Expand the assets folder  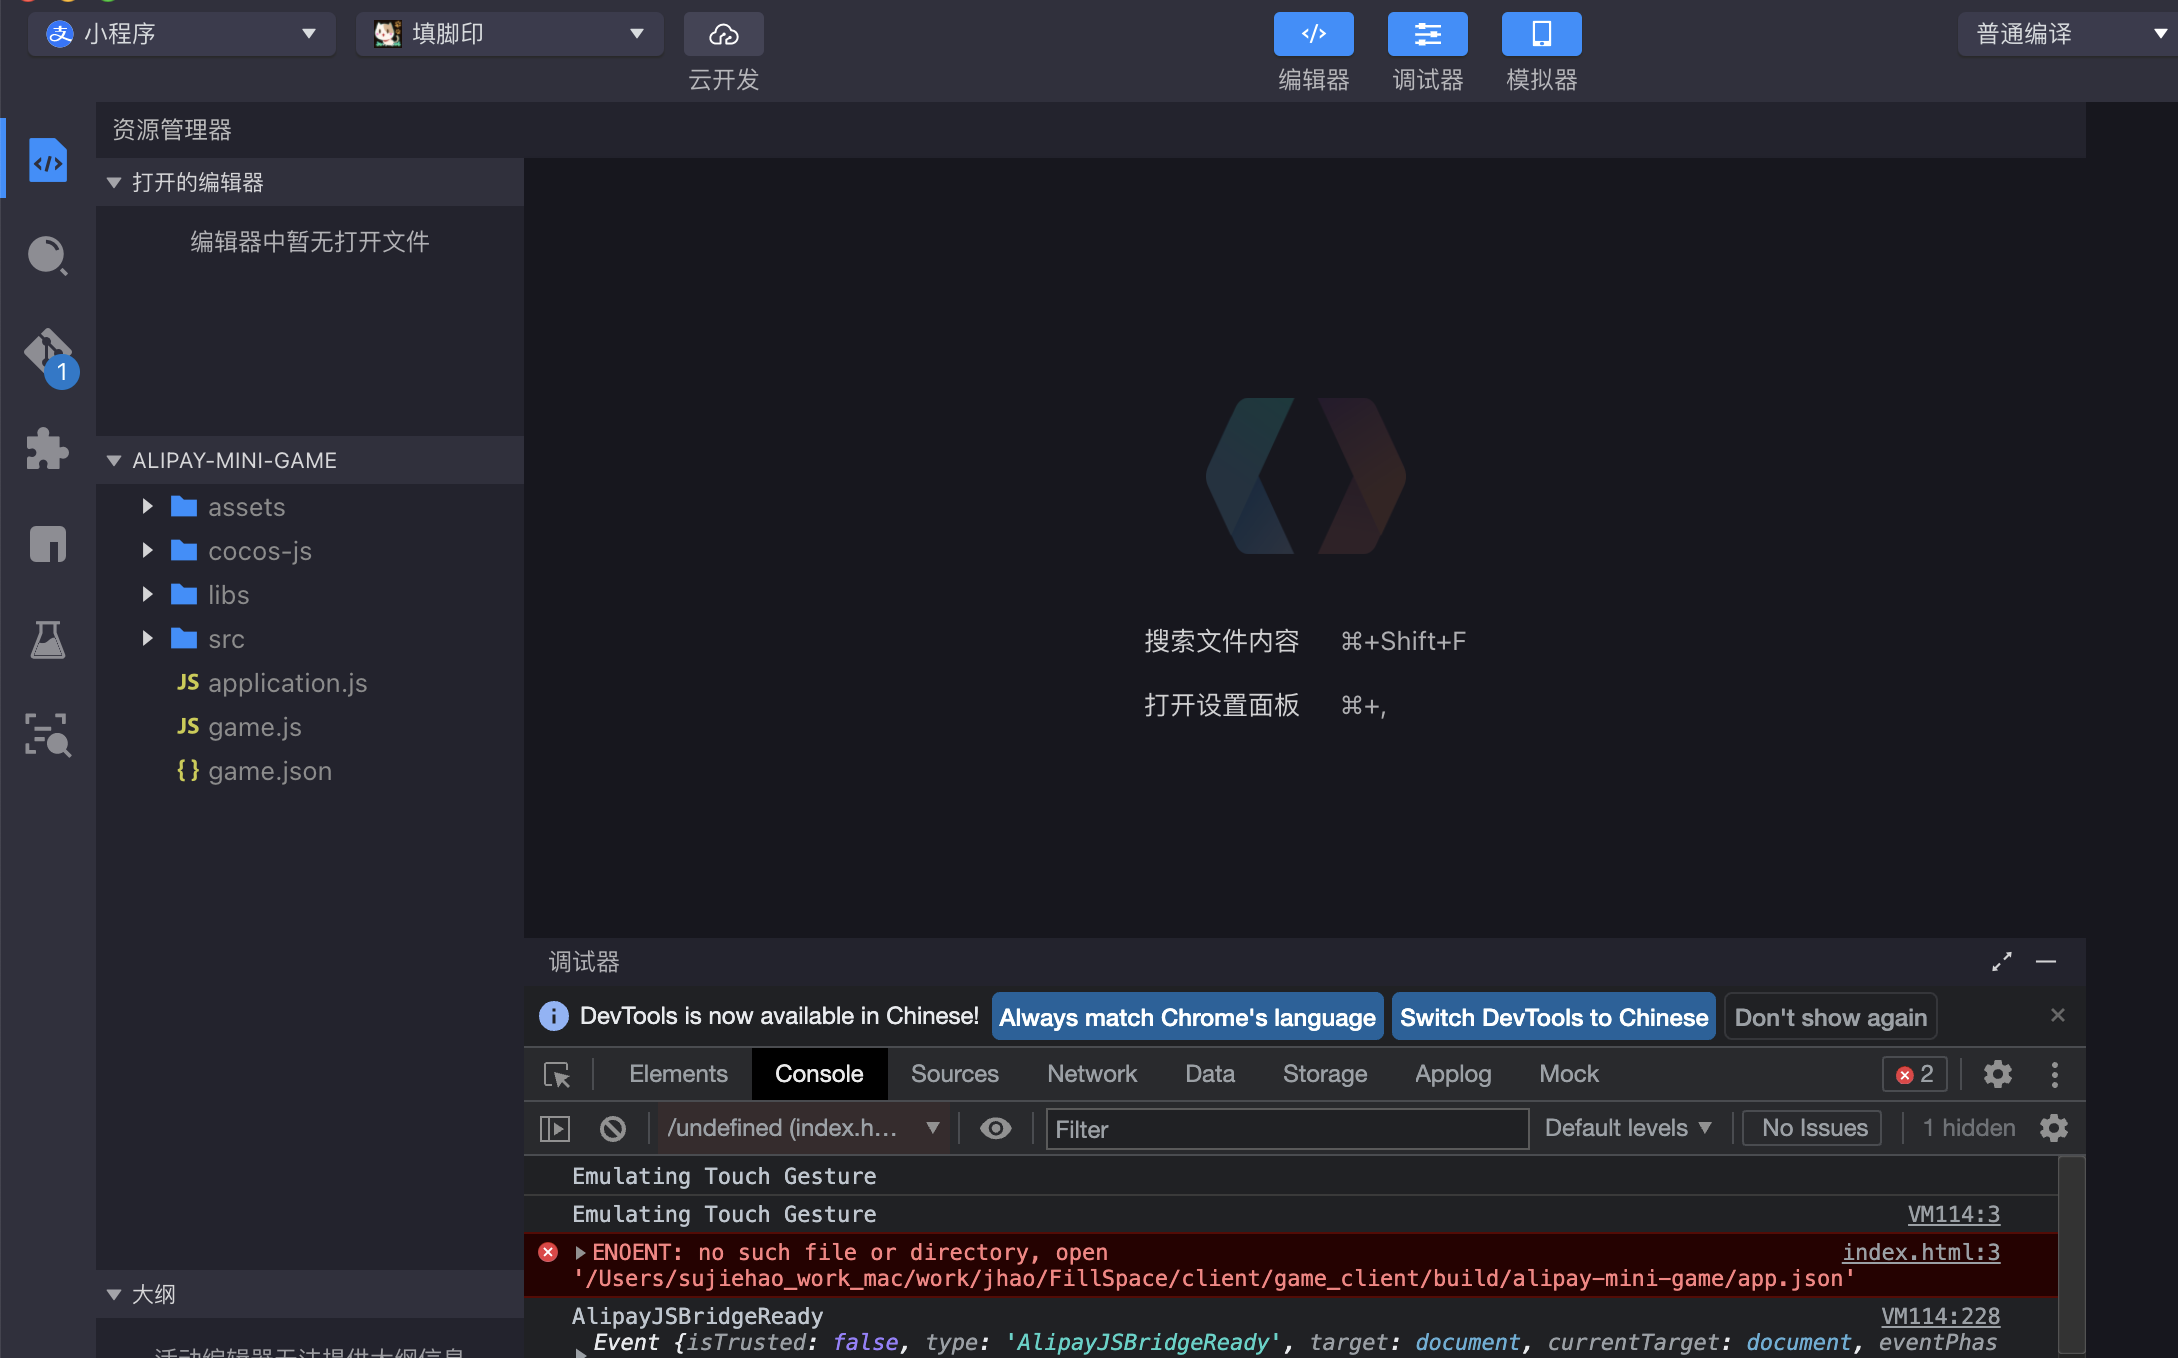[246, 507]
